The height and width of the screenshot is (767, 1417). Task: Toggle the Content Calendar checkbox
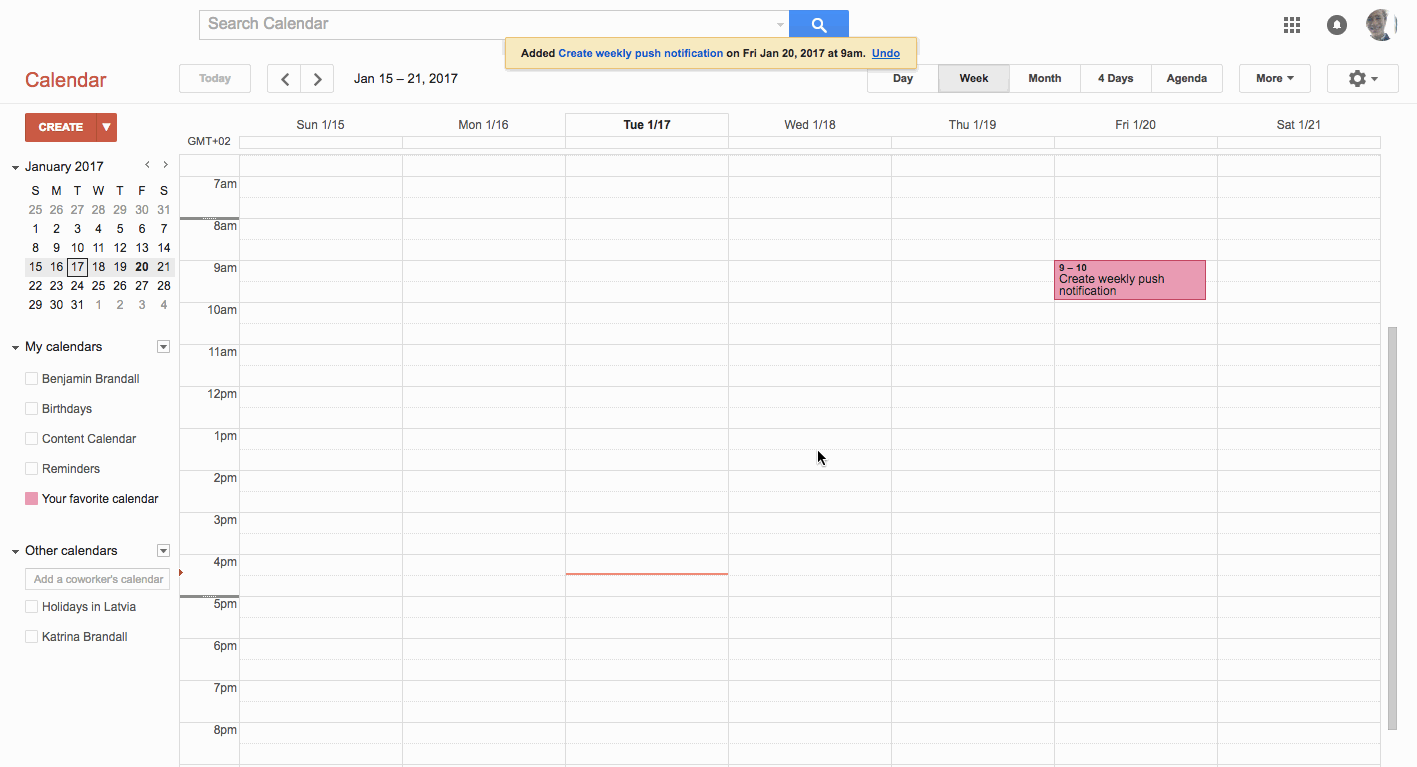[31, 439]
